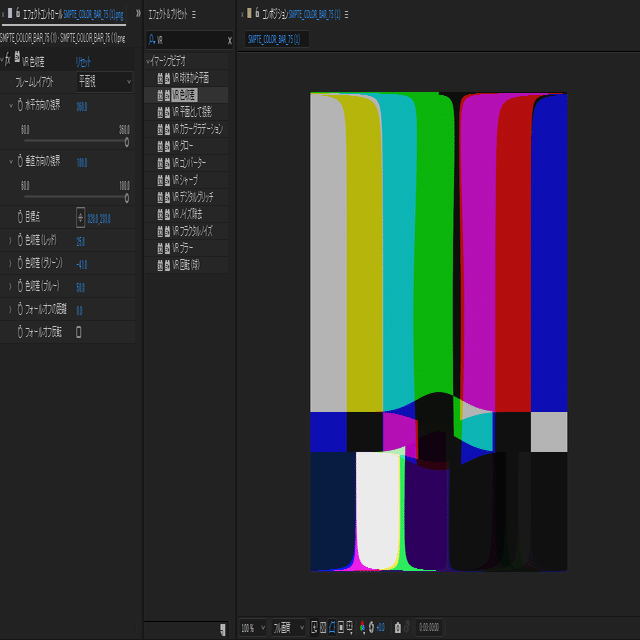
Task: Select the VR 球体から平面 effect
Action: click(x=190, y=78)
